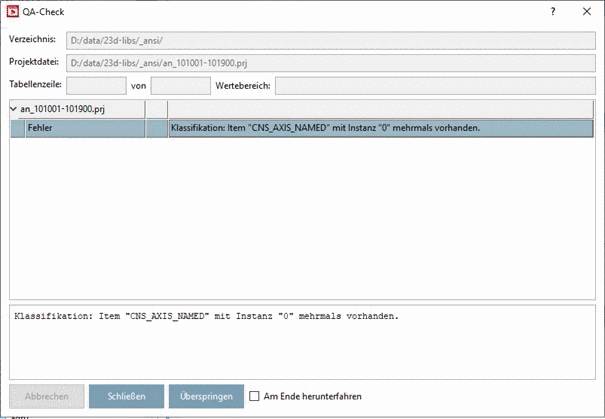605x419 pixels.
Task: Click the Abbrechen button
Action: pos(47,396)
